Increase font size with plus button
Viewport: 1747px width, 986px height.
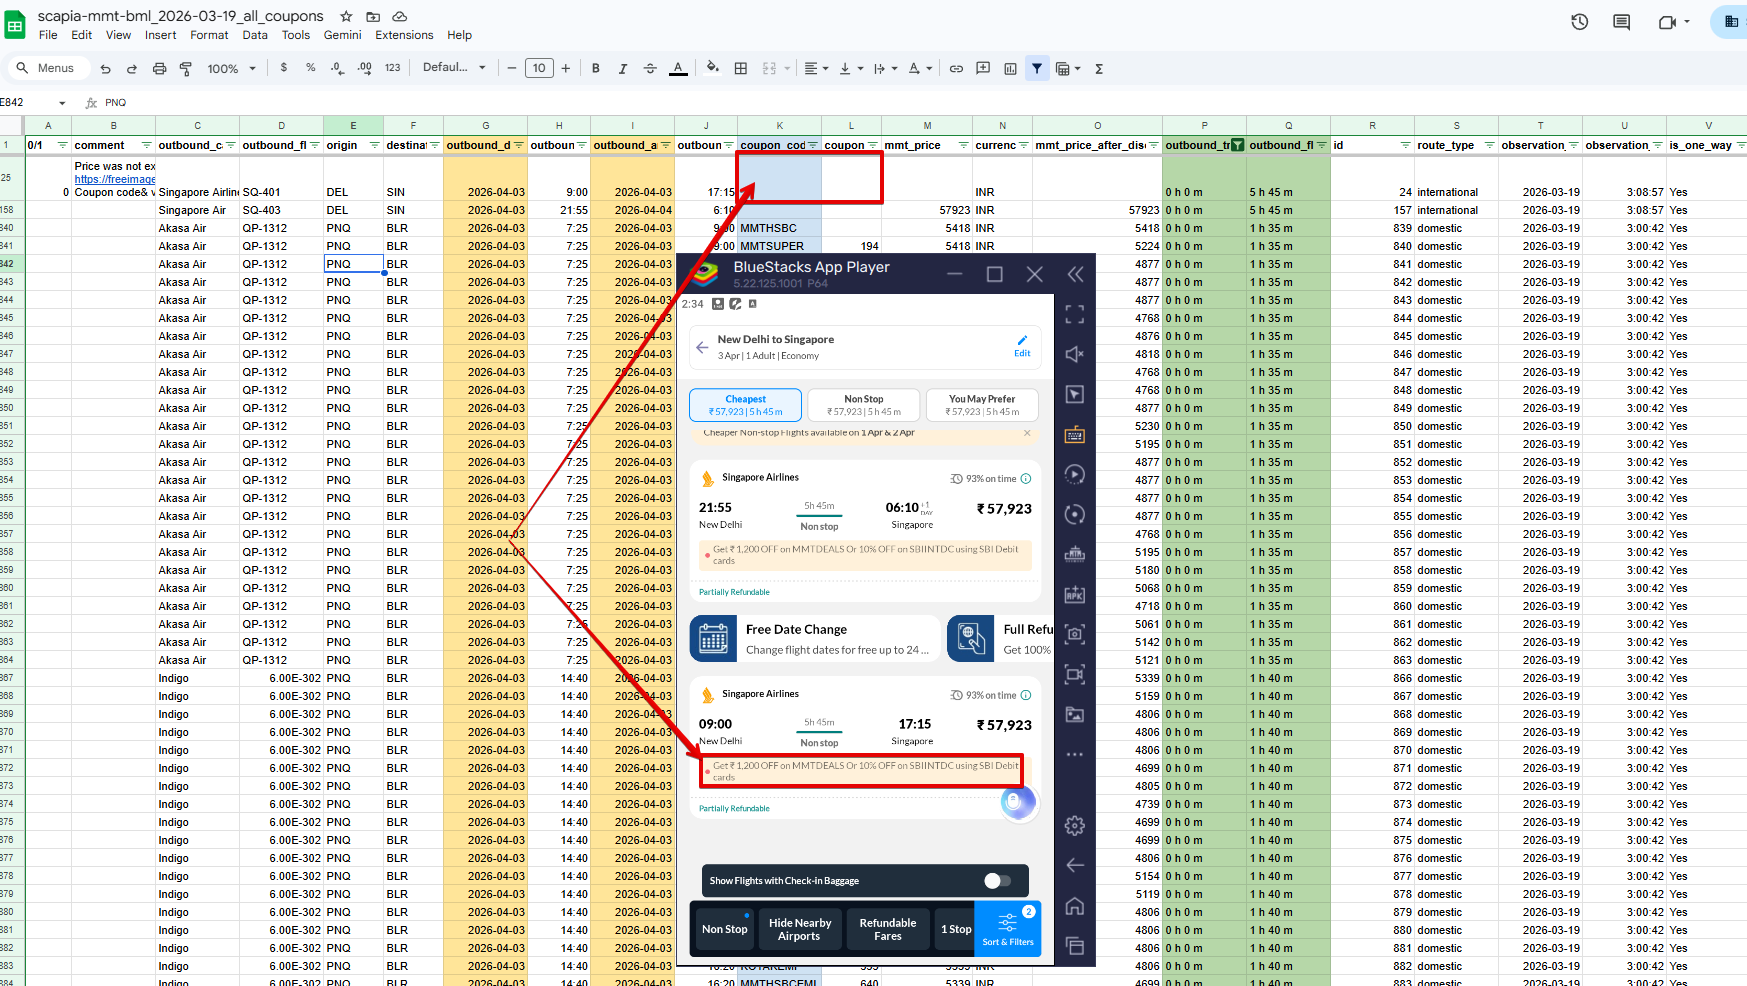click(x=566, y=68)
